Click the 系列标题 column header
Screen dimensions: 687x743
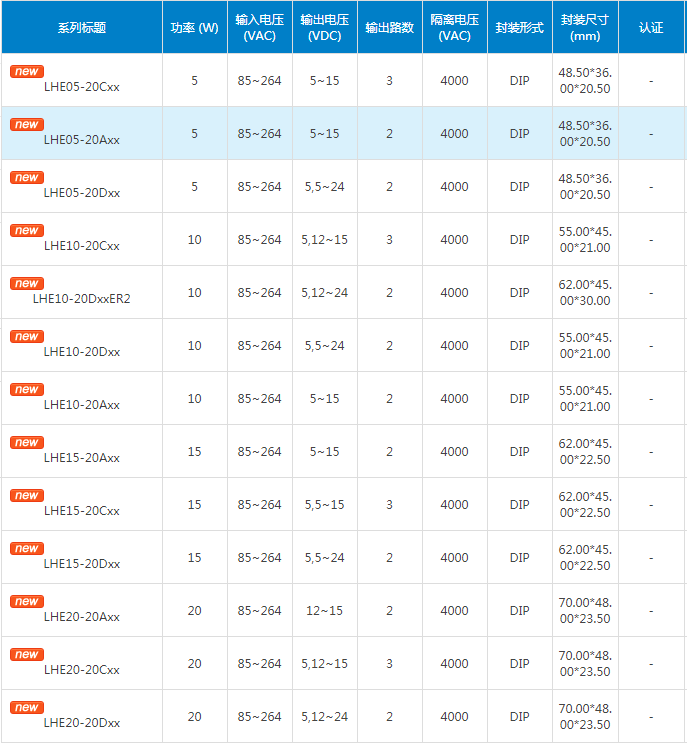pyautogui.click(x=81, y=28)
